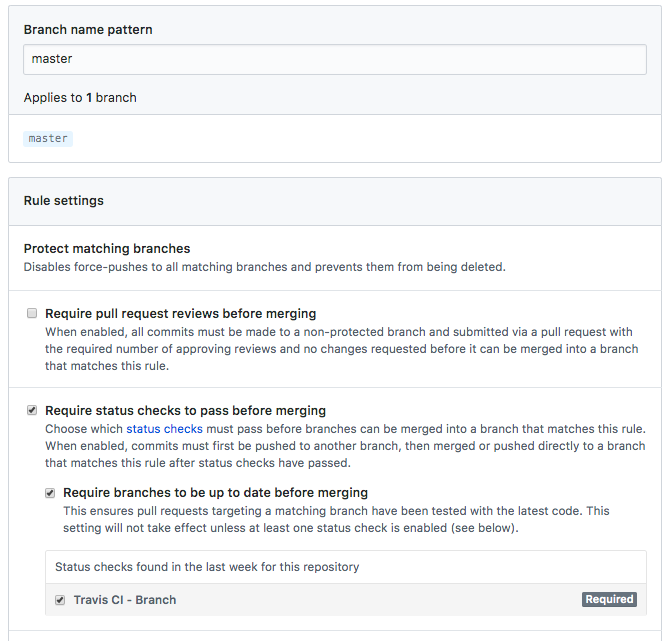Click the "Rule settings" section header
The image size is (669, 641).
[64, 201]
